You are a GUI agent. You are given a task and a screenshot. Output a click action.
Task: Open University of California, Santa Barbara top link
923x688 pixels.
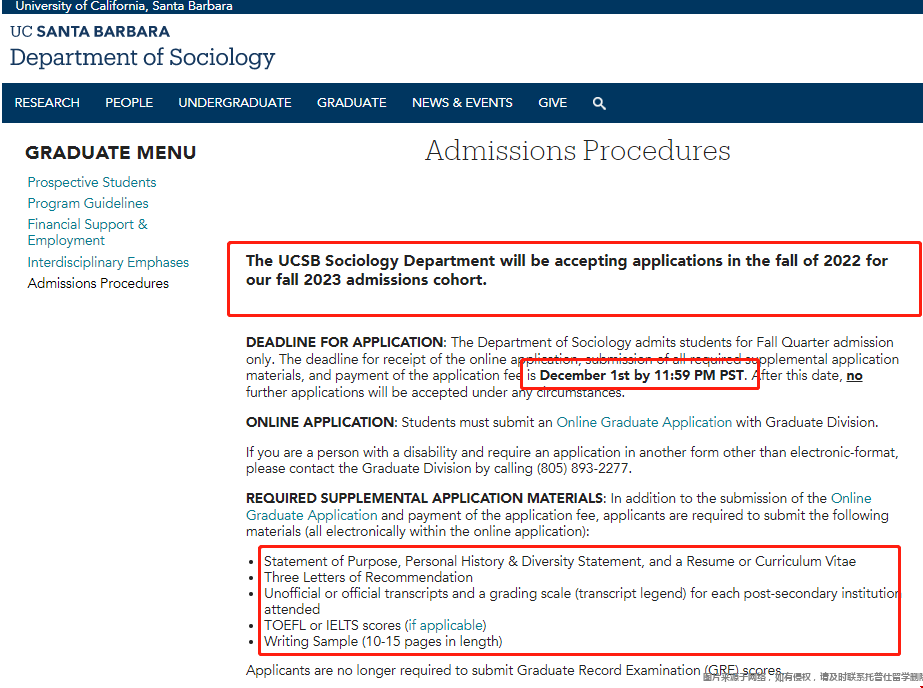124,6
